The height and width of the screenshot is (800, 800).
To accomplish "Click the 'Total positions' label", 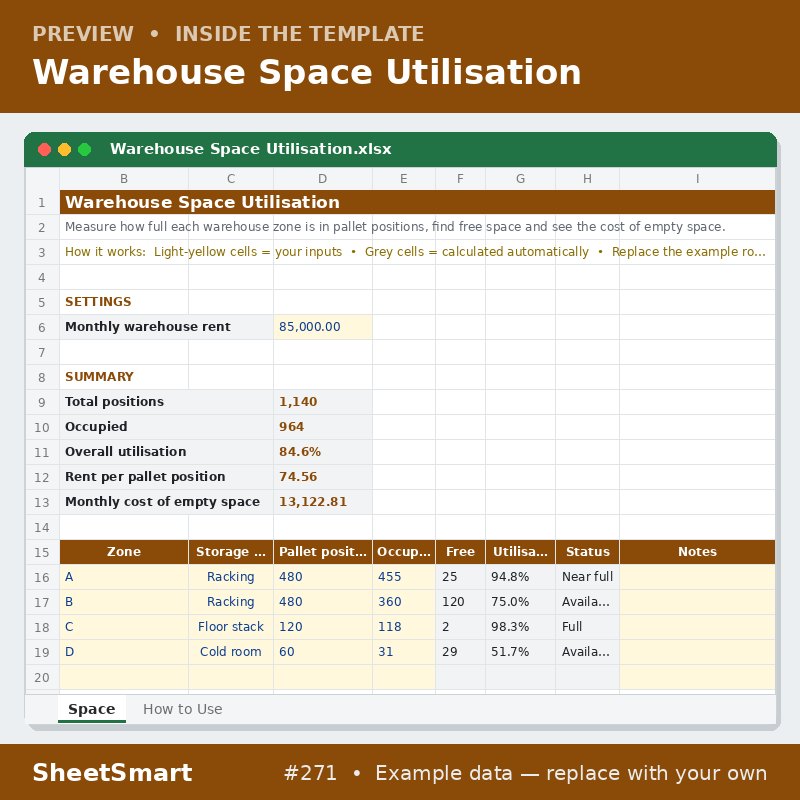I will [x=114, y=402].
